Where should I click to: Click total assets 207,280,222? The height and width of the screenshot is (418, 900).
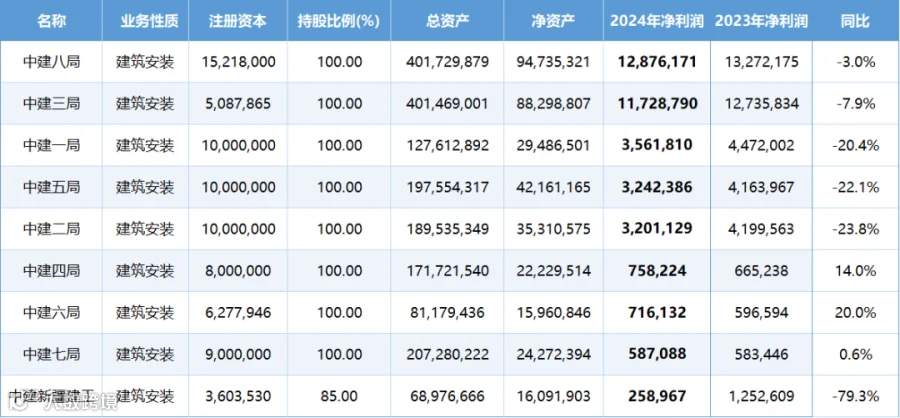click(x=448, y=354)
